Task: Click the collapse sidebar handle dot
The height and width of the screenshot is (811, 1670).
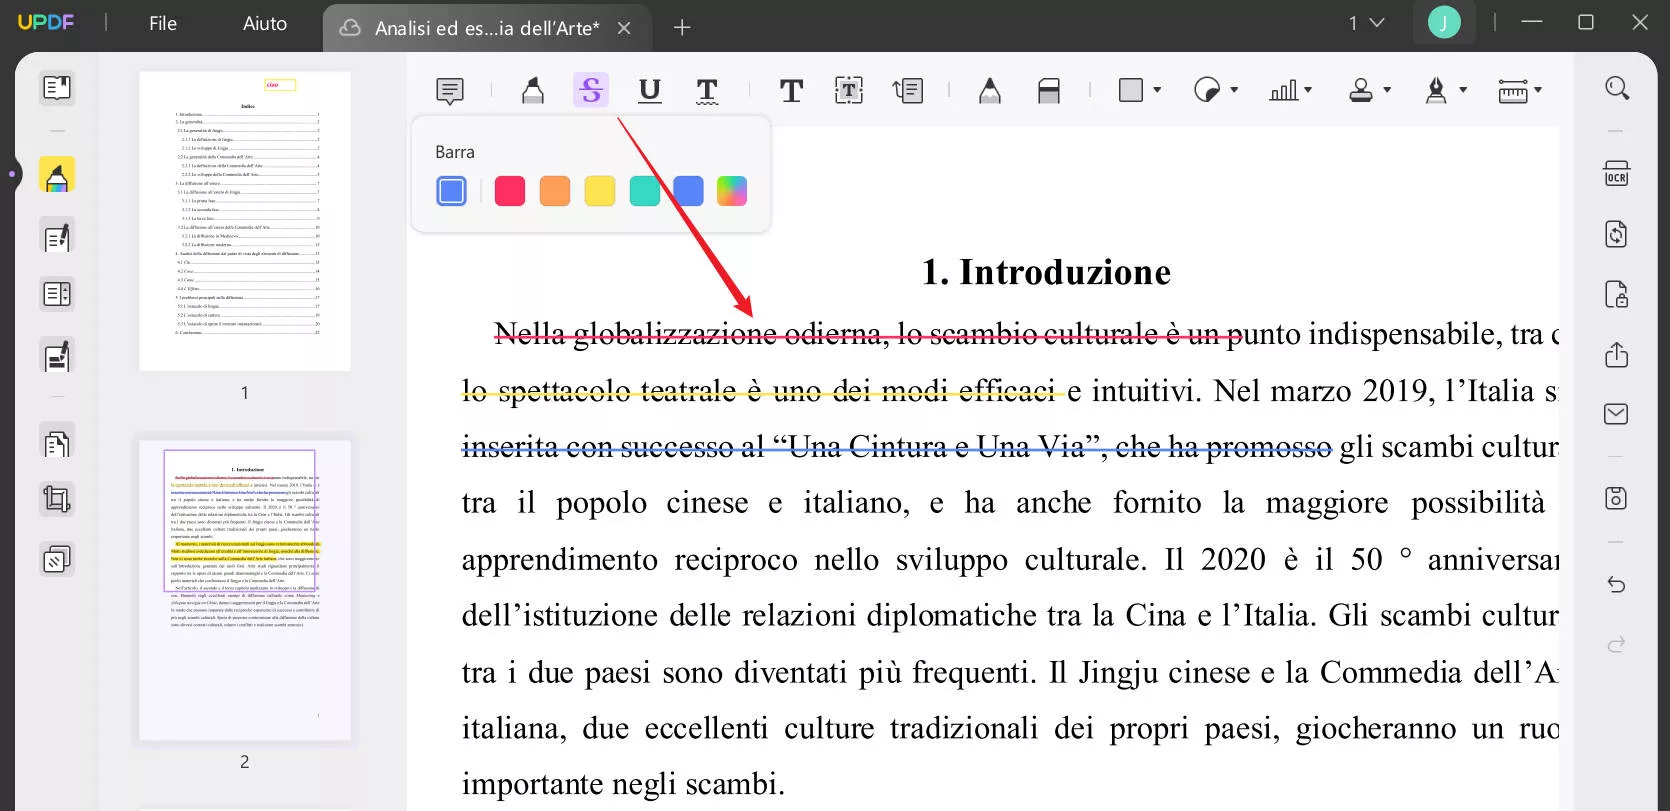Action: pos(12,174)
